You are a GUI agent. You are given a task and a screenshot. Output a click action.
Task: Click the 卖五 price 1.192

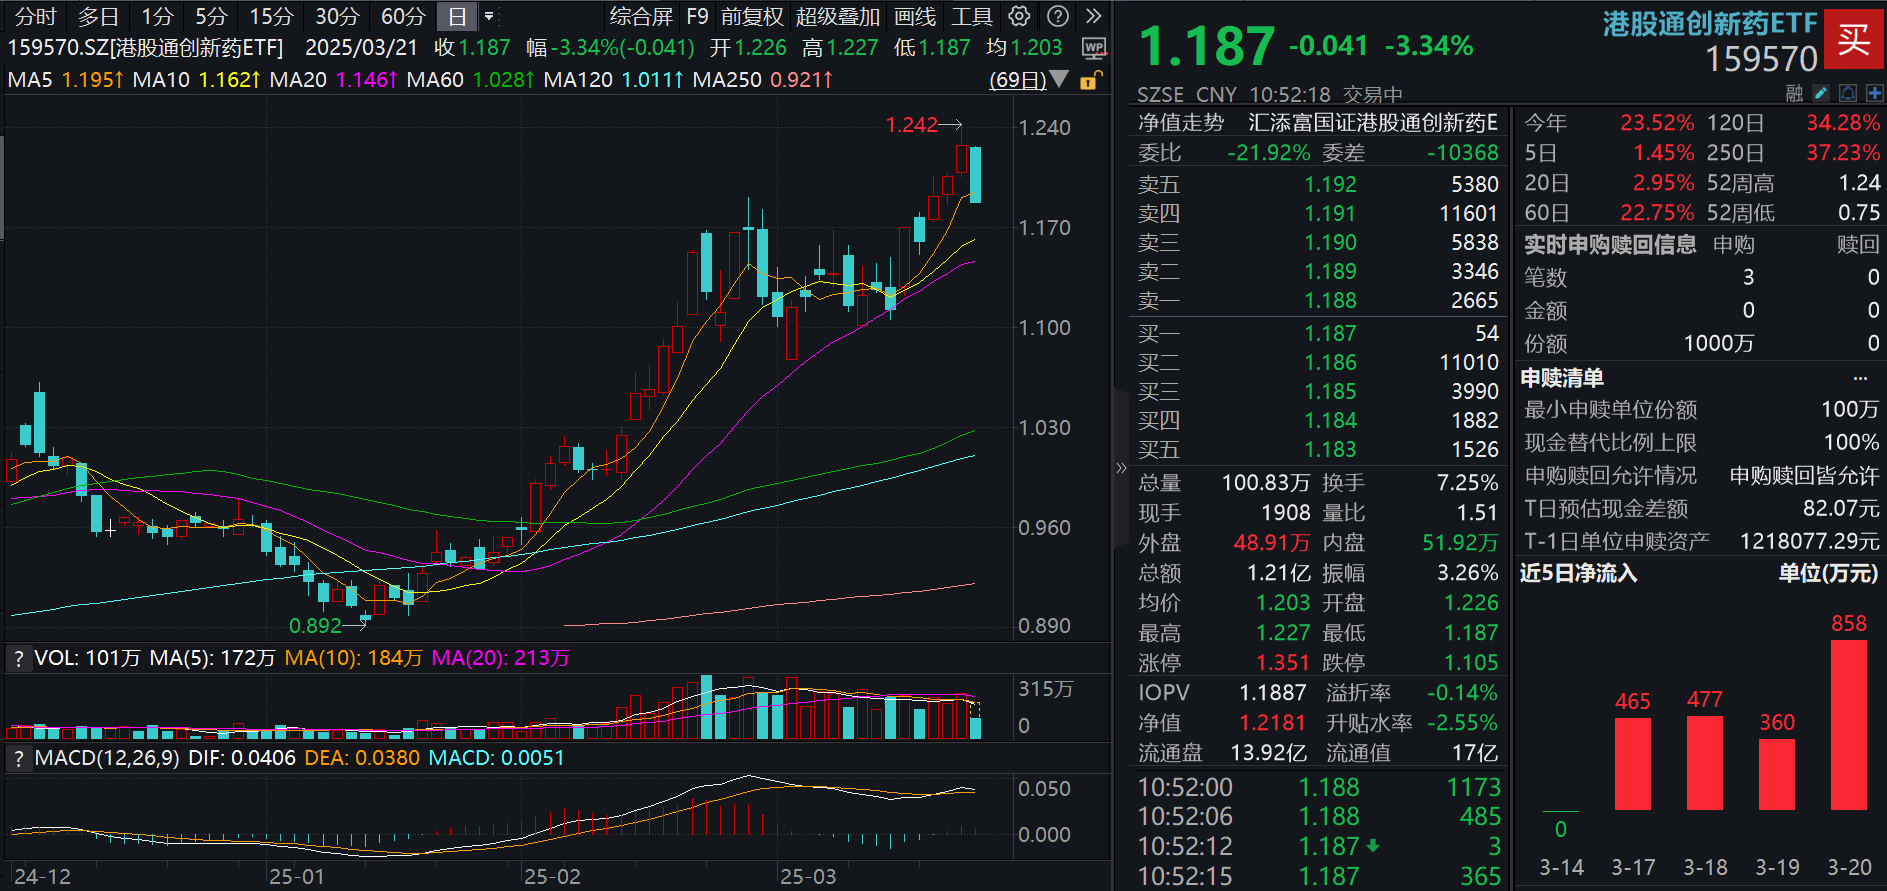[x=1330, y=184]
